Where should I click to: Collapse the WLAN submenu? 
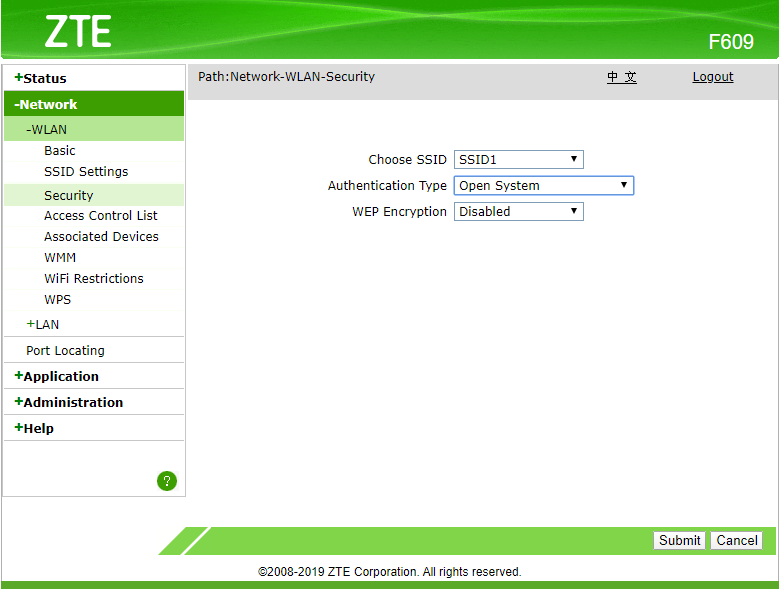coord(94,129)
